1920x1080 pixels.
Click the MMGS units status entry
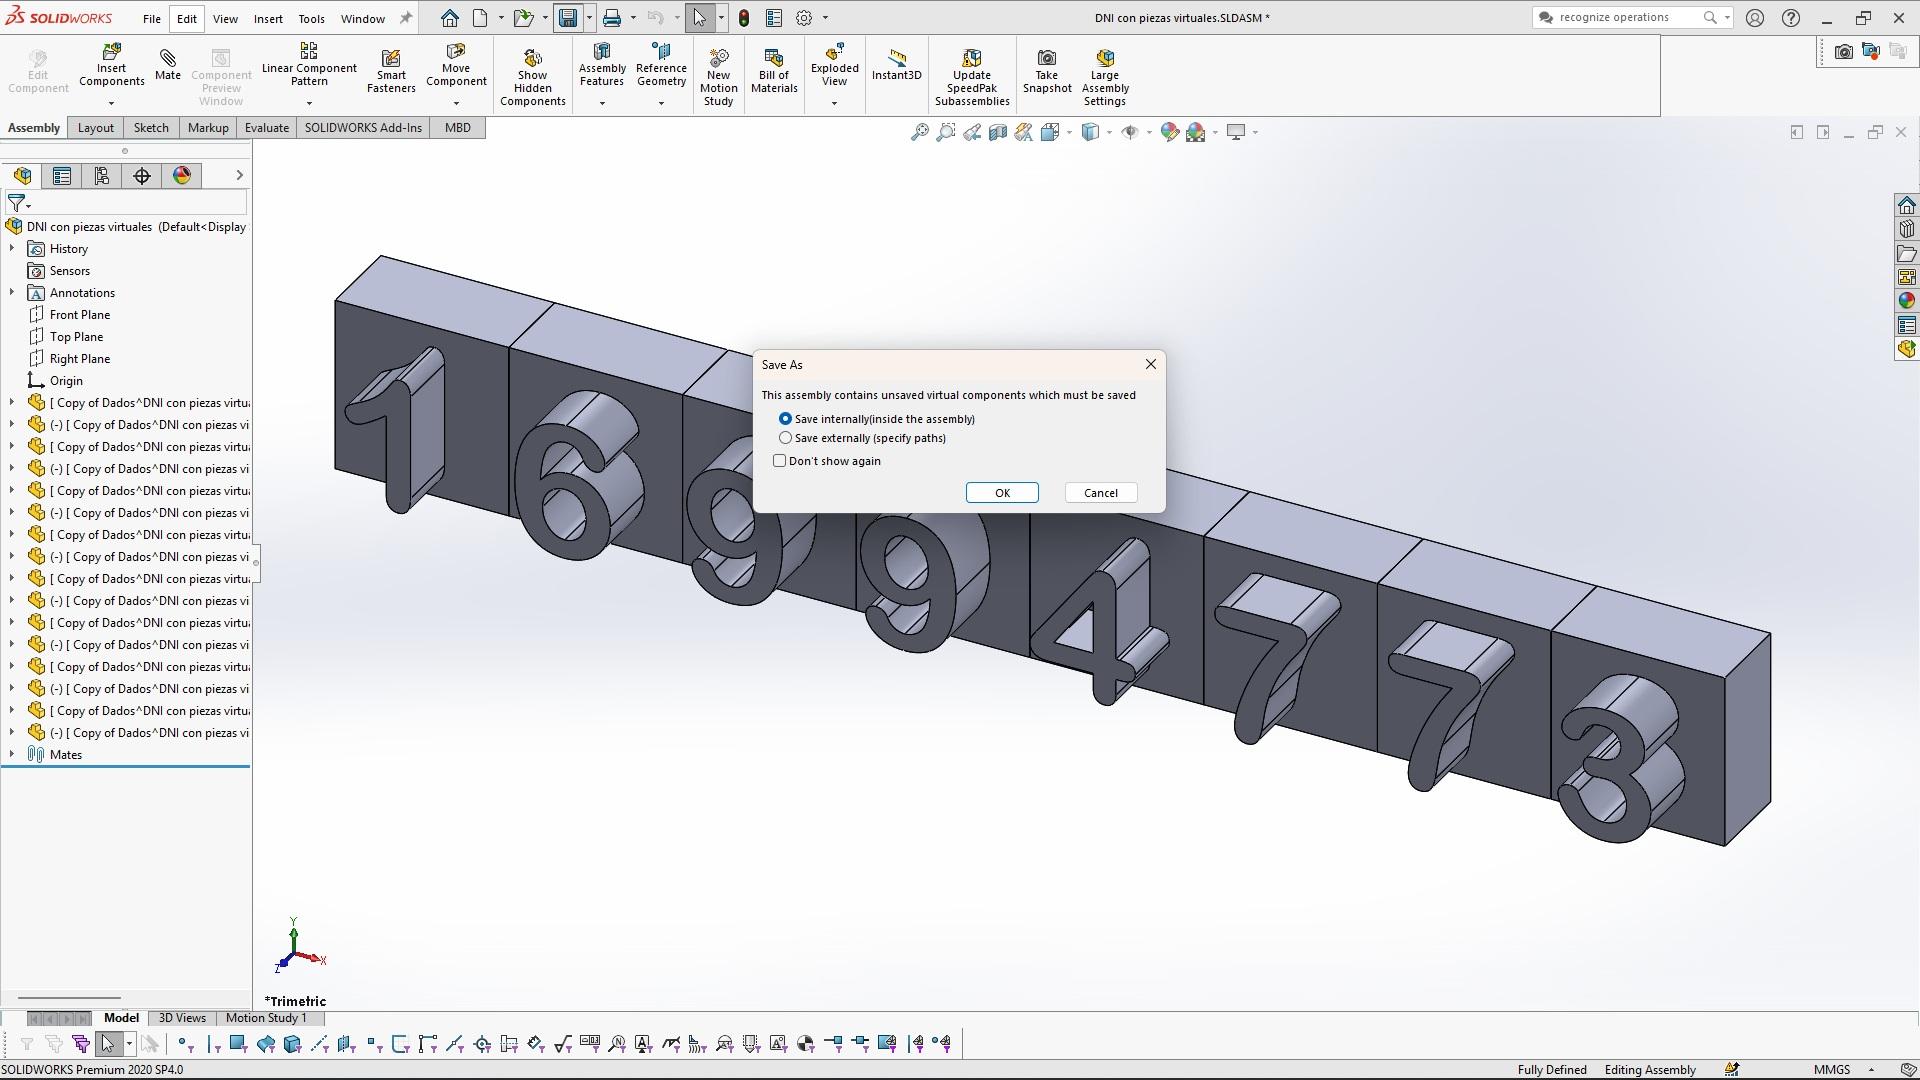1832,1070
